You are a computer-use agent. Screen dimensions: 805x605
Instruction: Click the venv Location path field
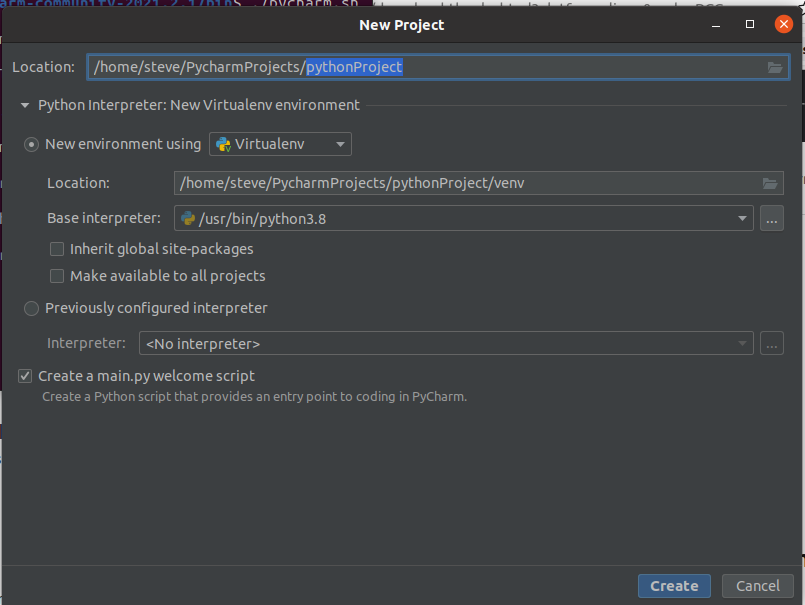coord(478,183)
